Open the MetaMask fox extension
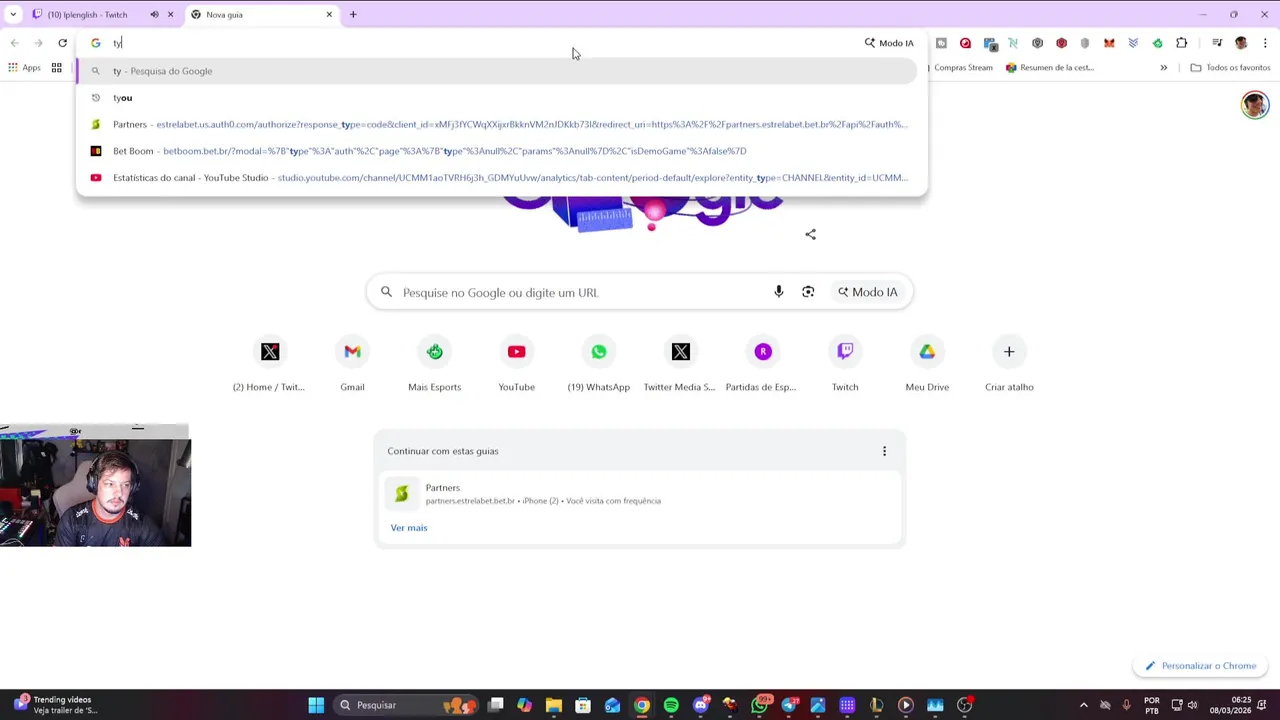The height and width of the screenshot is (720, 1280). (1109, 43)
